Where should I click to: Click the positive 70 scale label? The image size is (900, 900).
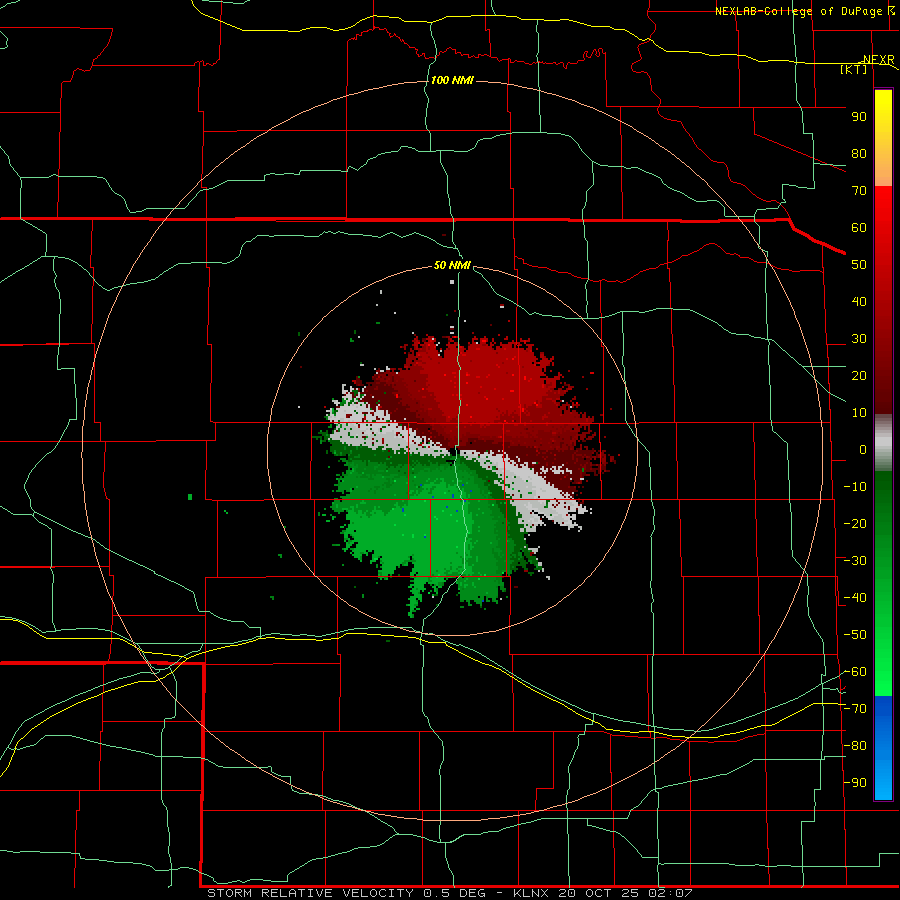pos(859,191)
